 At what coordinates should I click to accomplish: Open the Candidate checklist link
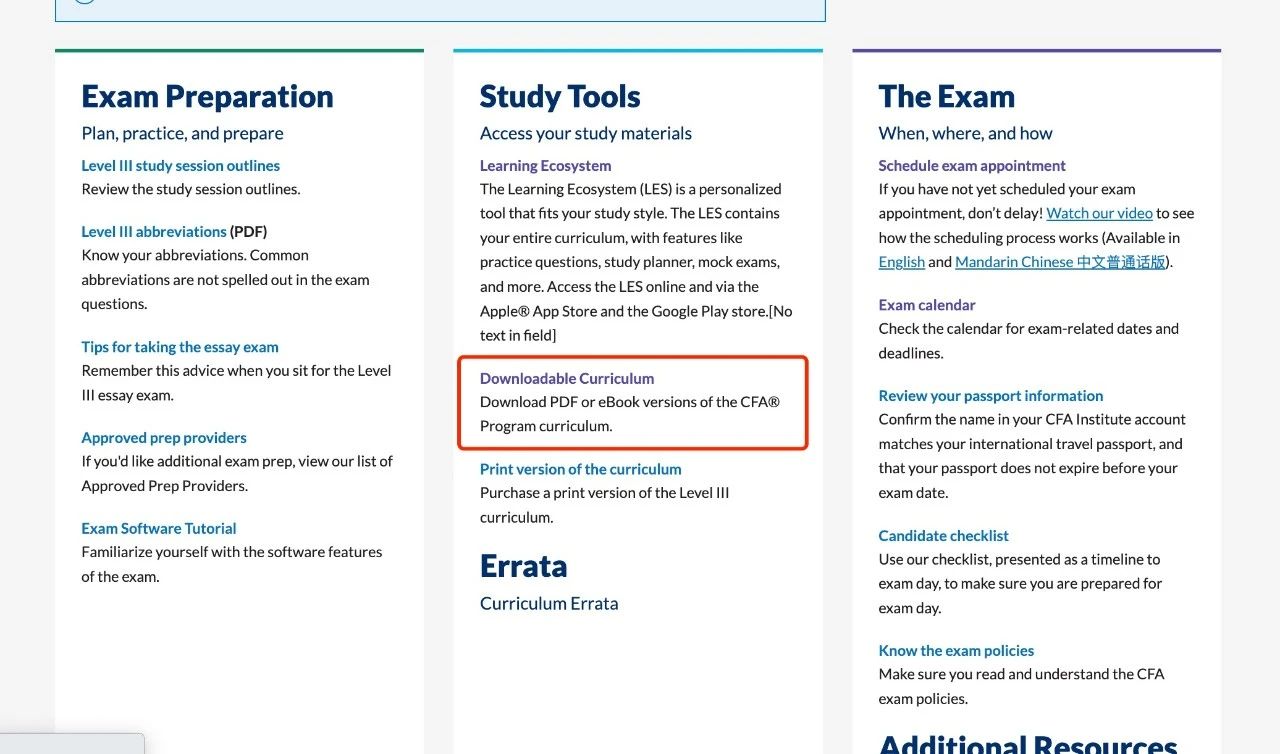click(944, 535)
